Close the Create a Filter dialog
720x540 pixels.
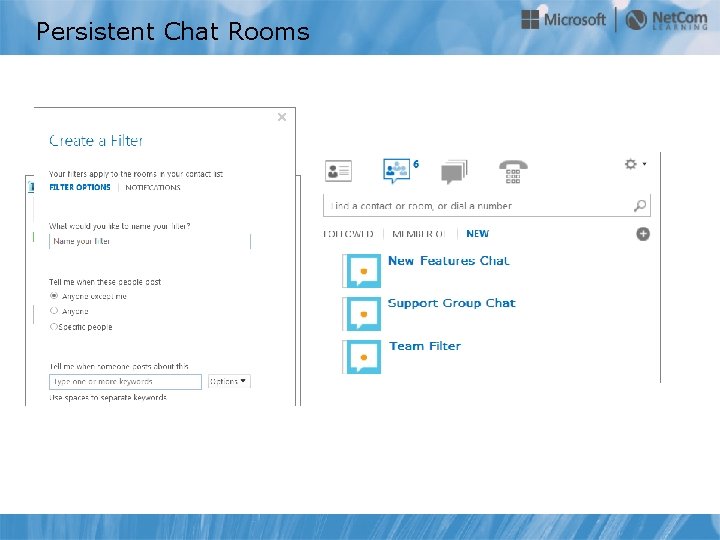282,117
